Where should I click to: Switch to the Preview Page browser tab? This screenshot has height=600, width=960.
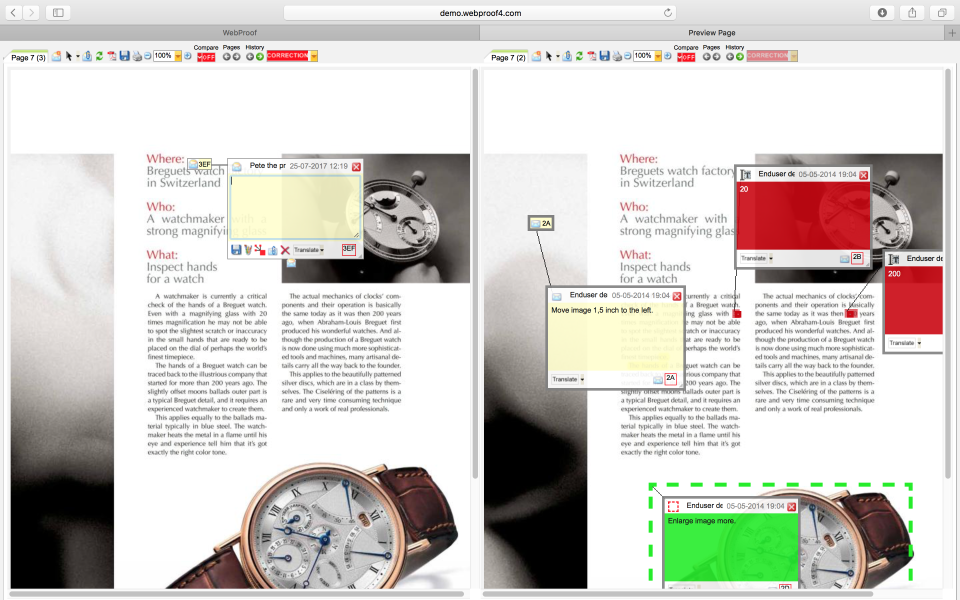[x=712, y=32]
